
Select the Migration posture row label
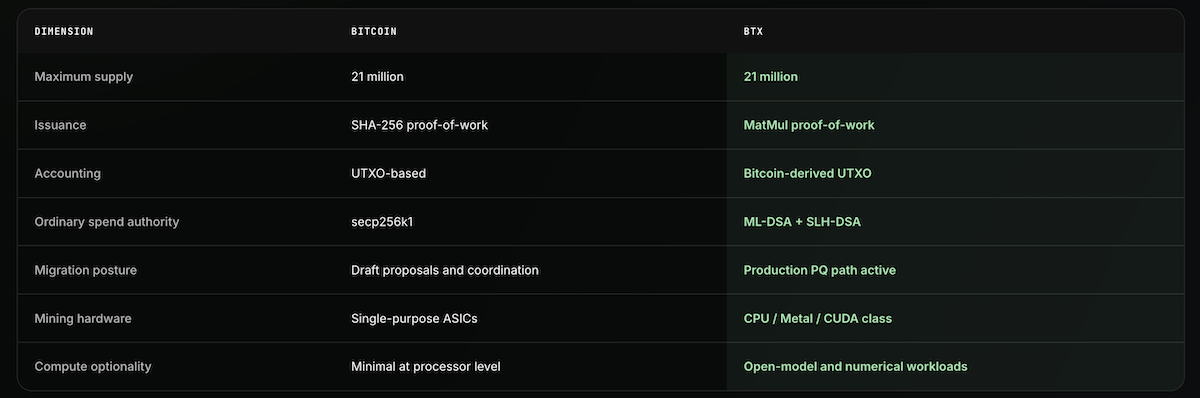pos(86,270)
